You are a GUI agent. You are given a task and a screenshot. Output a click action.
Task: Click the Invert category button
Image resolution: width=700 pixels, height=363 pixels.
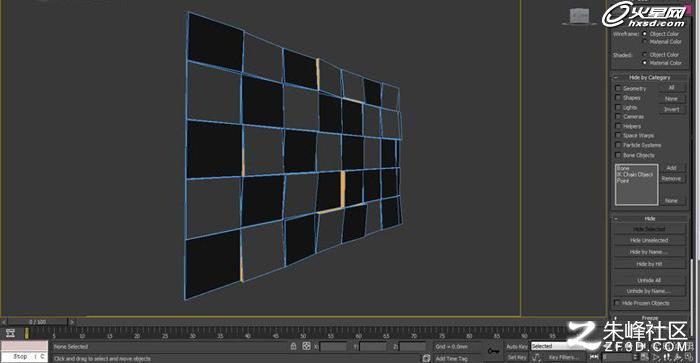pos(671,109)
